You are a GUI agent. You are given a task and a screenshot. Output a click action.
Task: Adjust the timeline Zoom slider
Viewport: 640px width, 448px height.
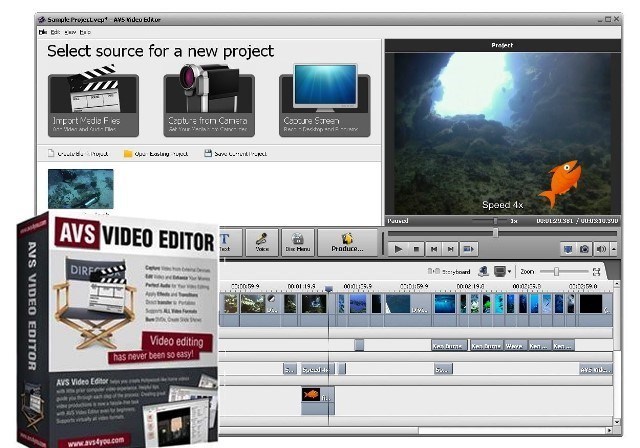point(556,272)
